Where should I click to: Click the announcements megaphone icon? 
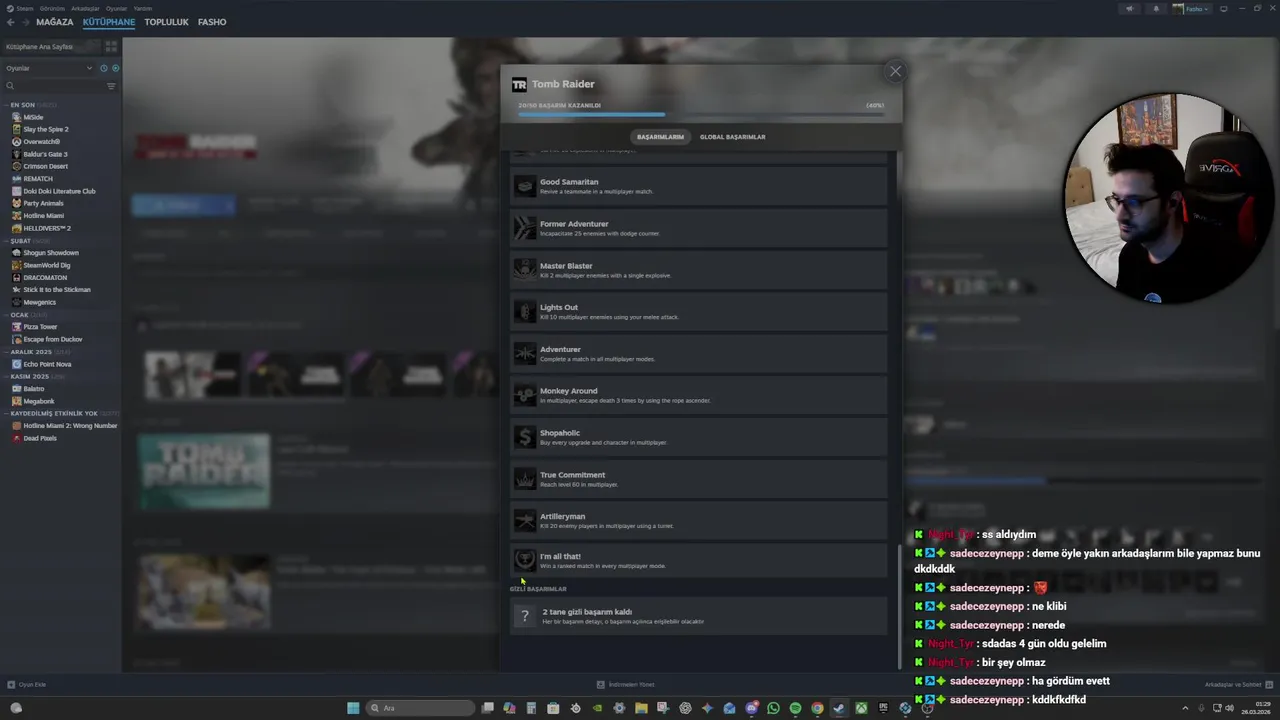point(1130,9)
